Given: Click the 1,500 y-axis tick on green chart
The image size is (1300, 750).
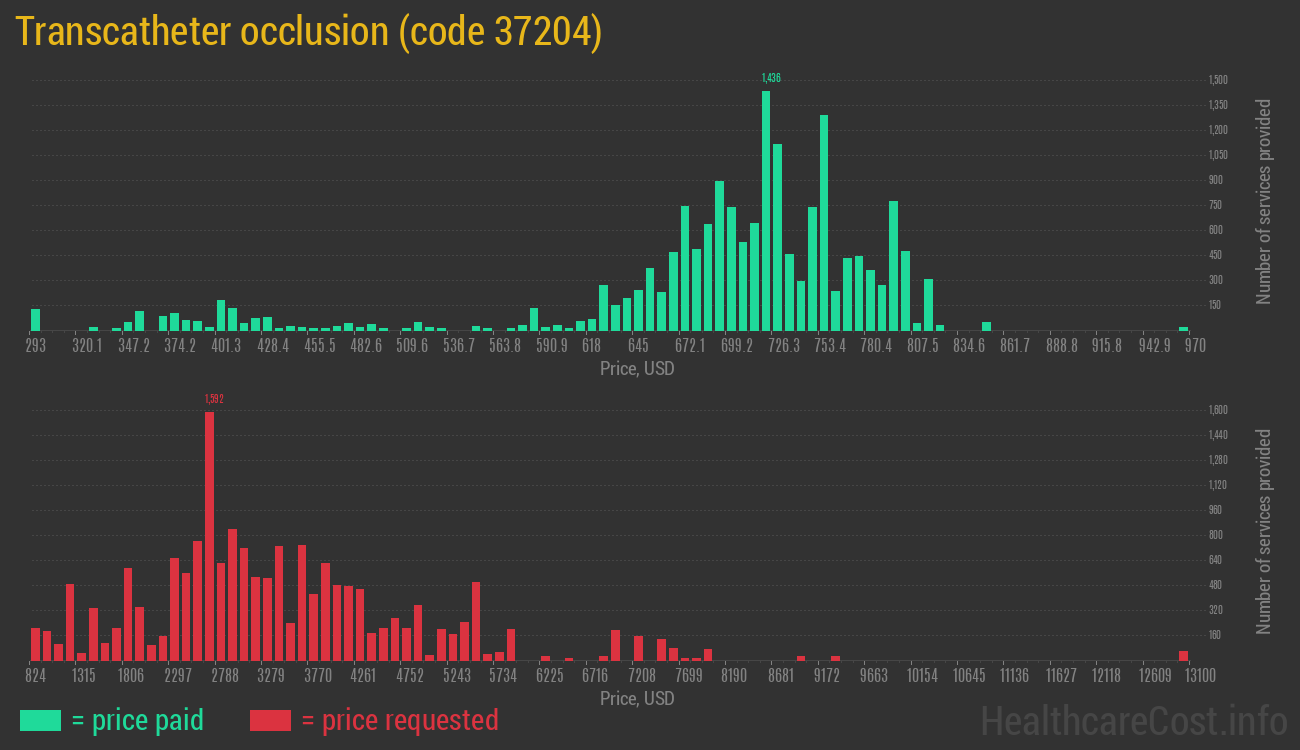Looking at the screenshot, I should click(x=1218, y=80).
